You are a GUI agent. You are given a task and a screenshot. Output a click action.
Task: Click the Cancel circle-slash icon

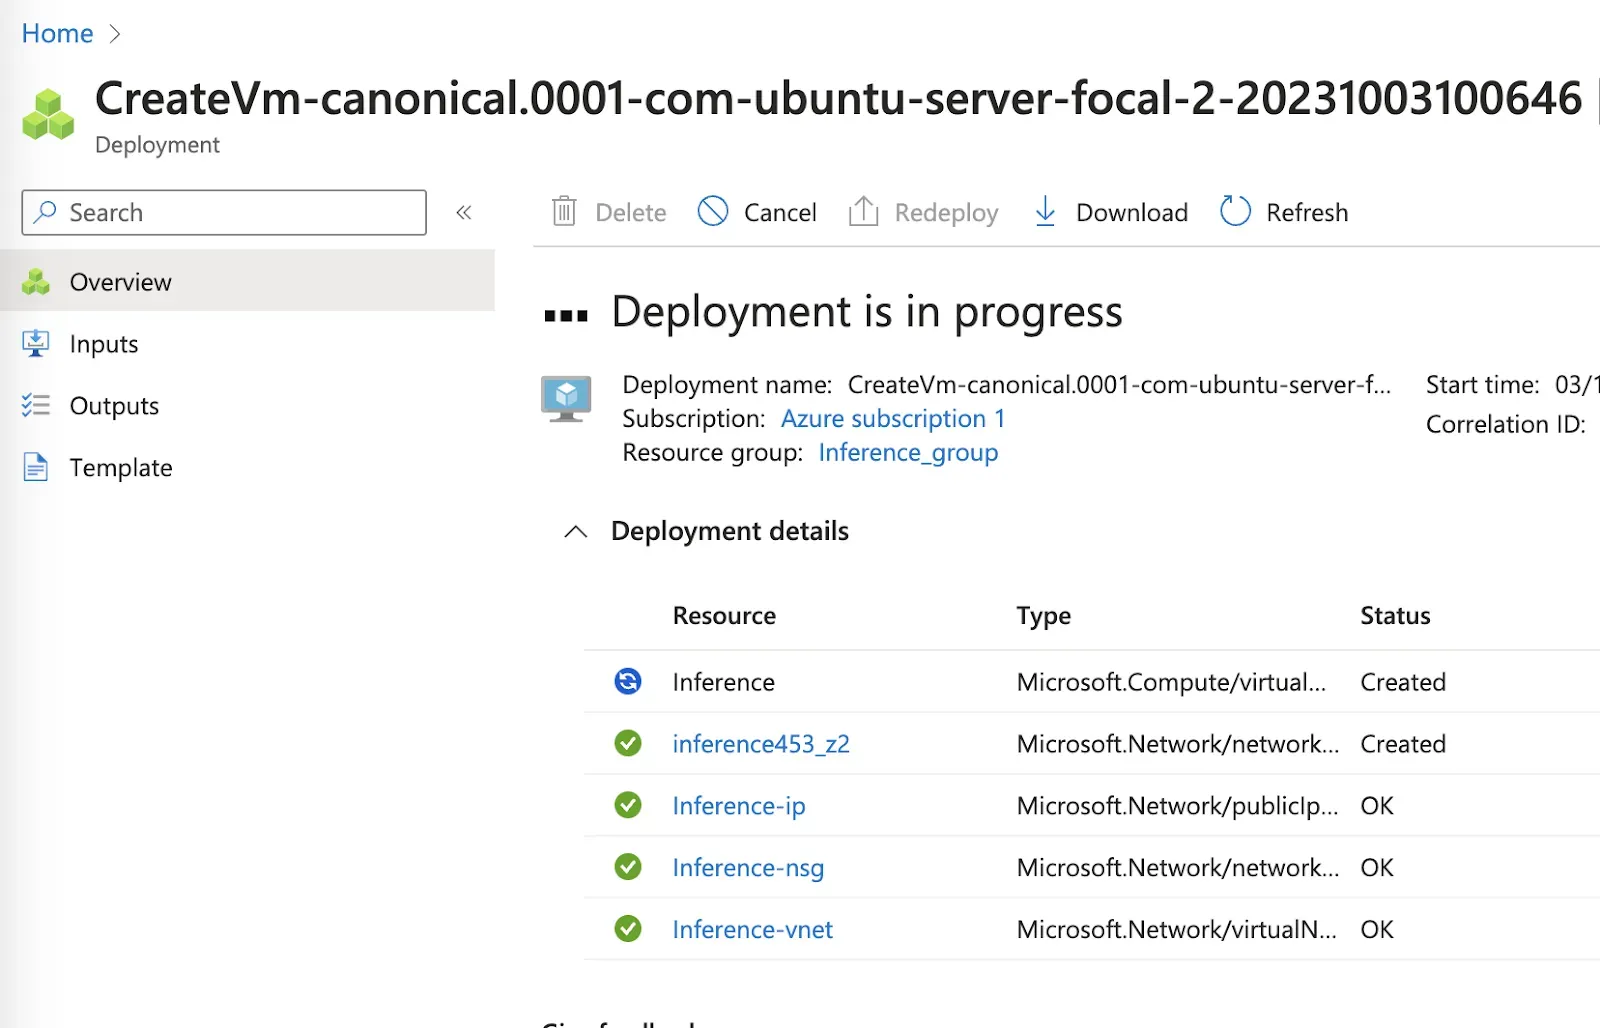coord(713,211)
